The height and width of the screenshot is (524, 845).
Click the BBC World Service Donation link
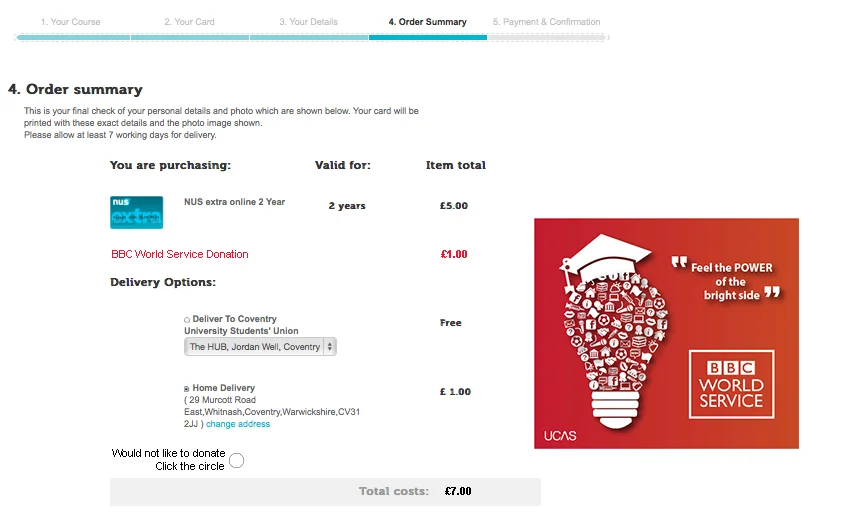(179, 254)
